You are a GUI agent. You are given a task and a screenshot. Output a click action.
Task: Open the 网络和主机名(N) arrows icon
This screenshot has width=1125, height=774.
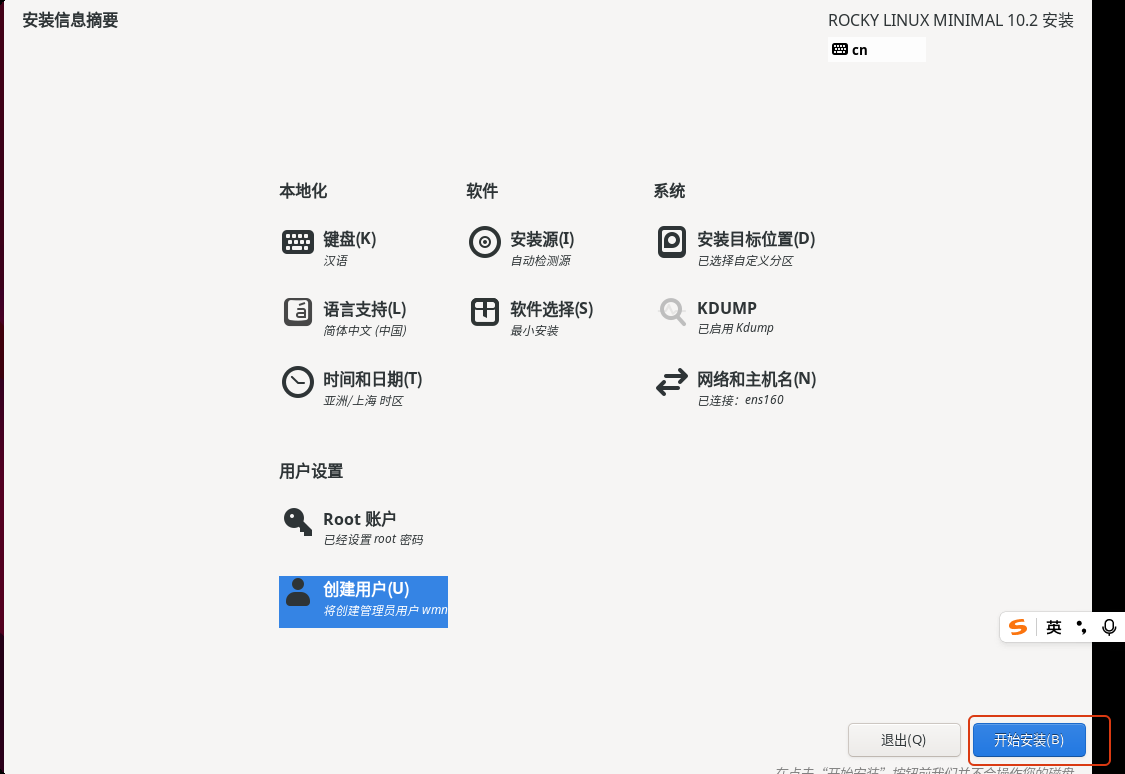672,382
